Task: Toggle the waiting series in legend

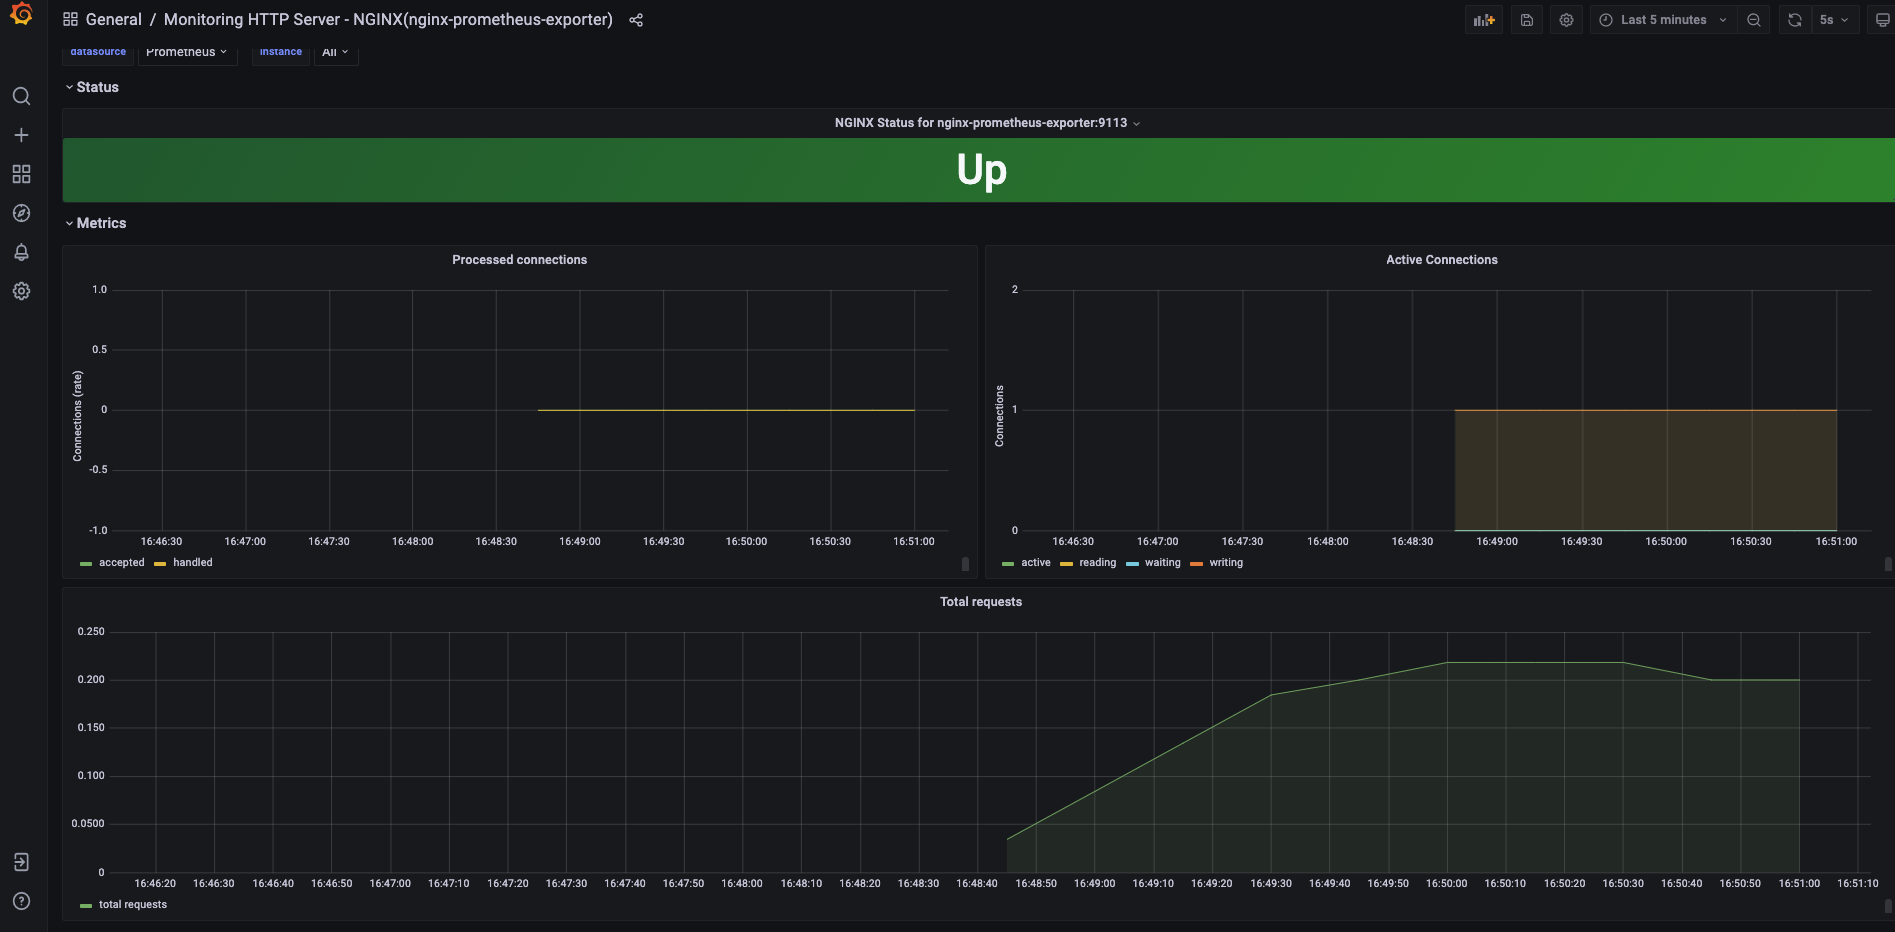Action: pyautogui.click(x=1162, y=563)
